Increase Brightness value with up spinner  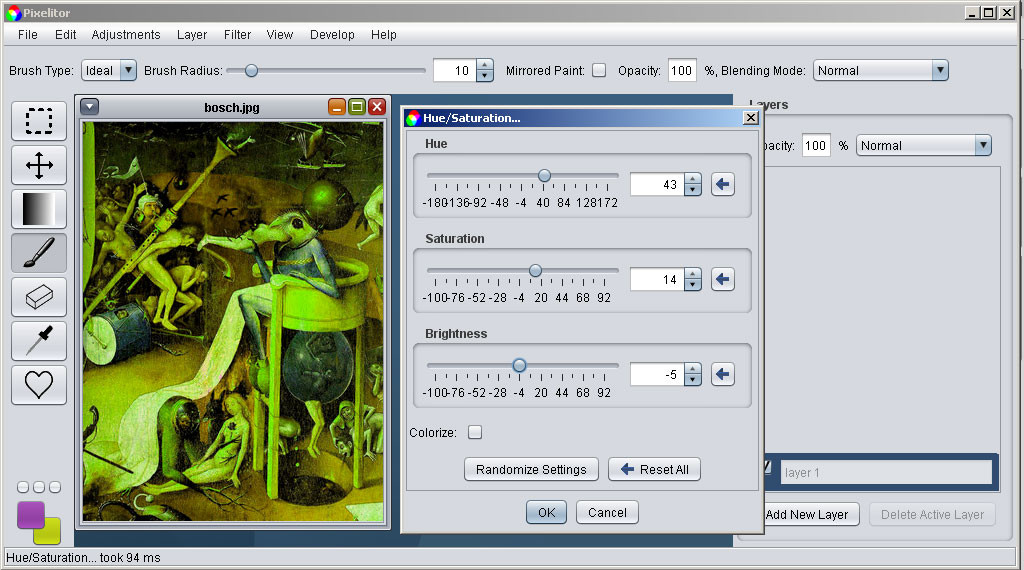692,369
